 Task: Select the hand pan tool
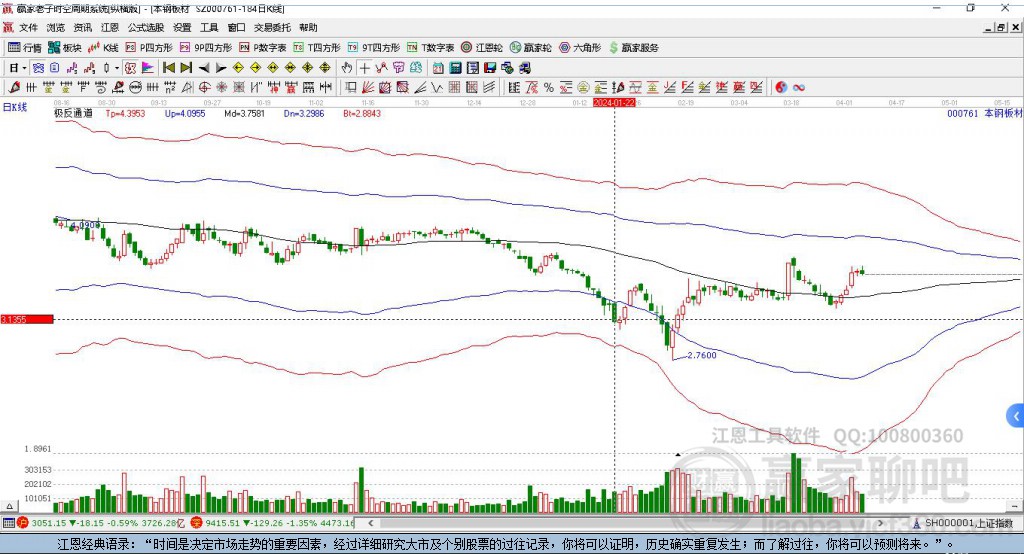coord(347,68)
